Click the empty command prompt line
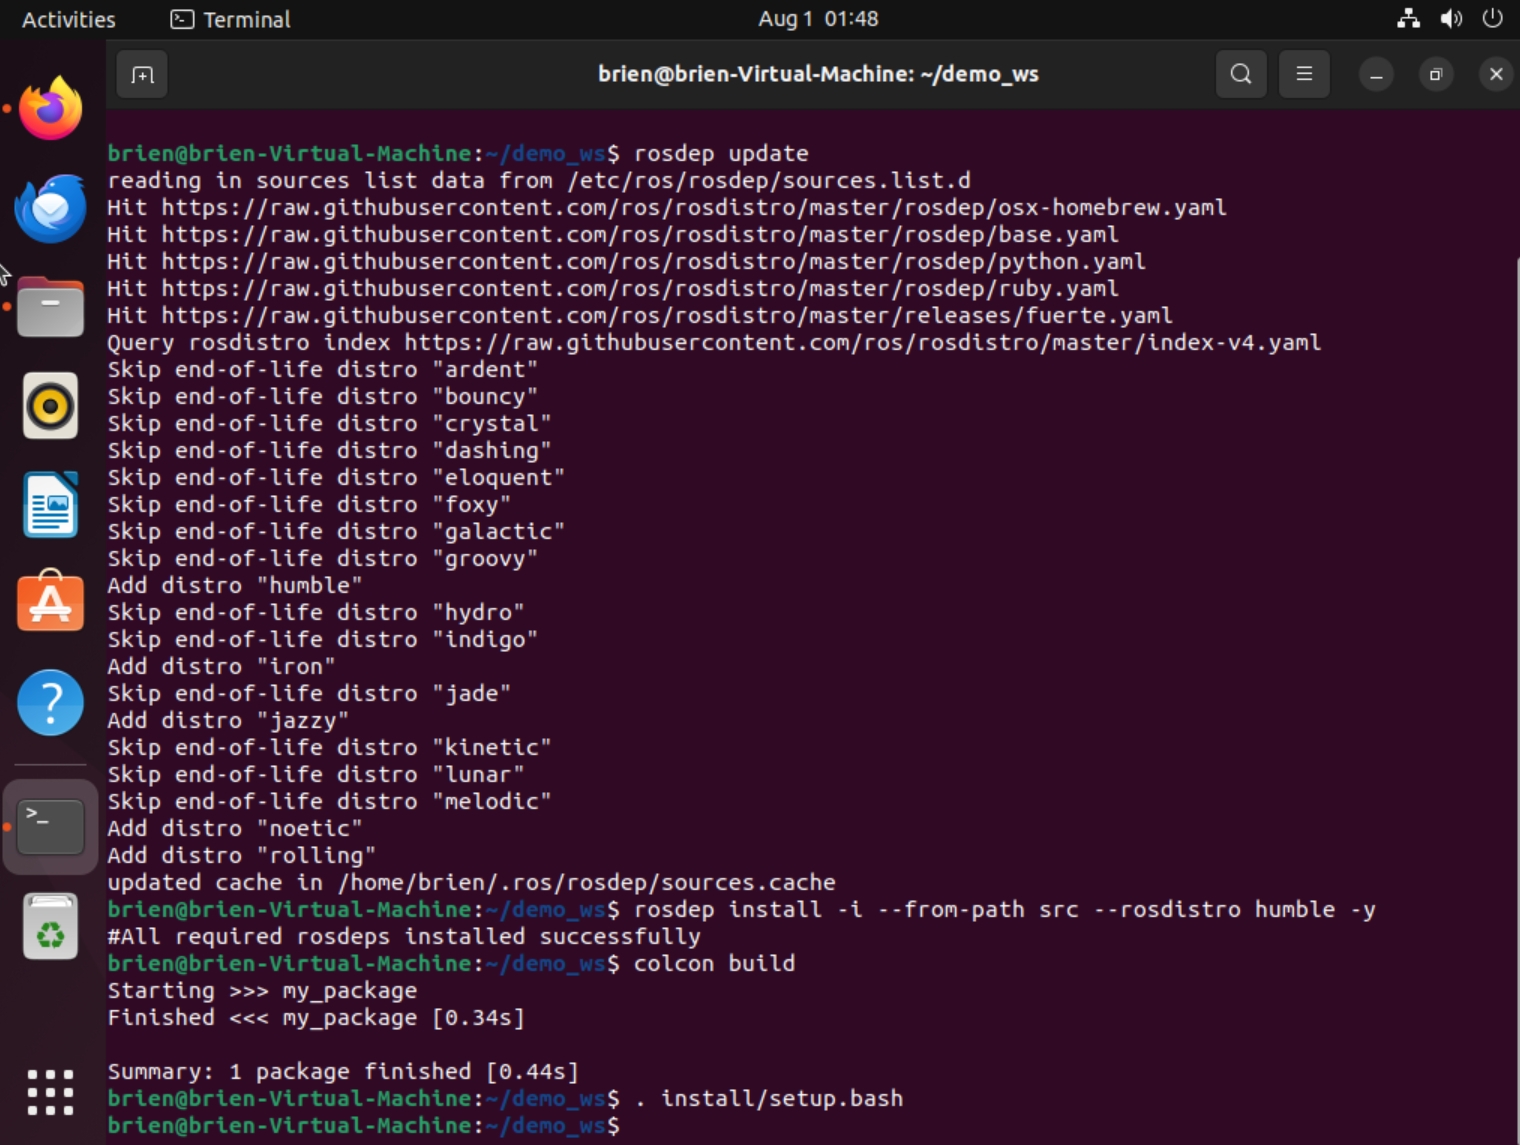The width and height of the screenshot is (1520, 1145). 700,1125
